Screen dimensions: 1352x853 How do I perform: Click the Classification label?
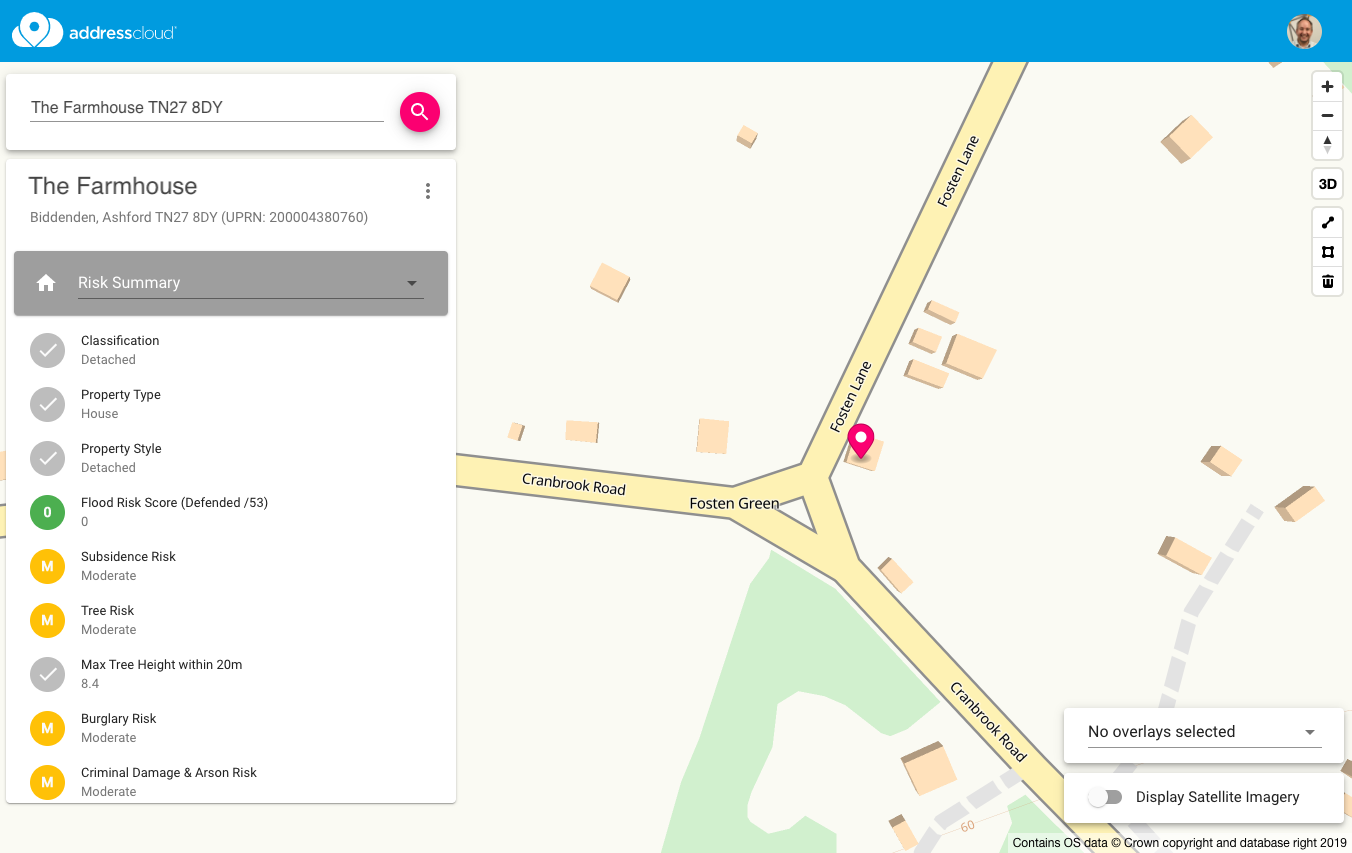(x=120, y=341)
